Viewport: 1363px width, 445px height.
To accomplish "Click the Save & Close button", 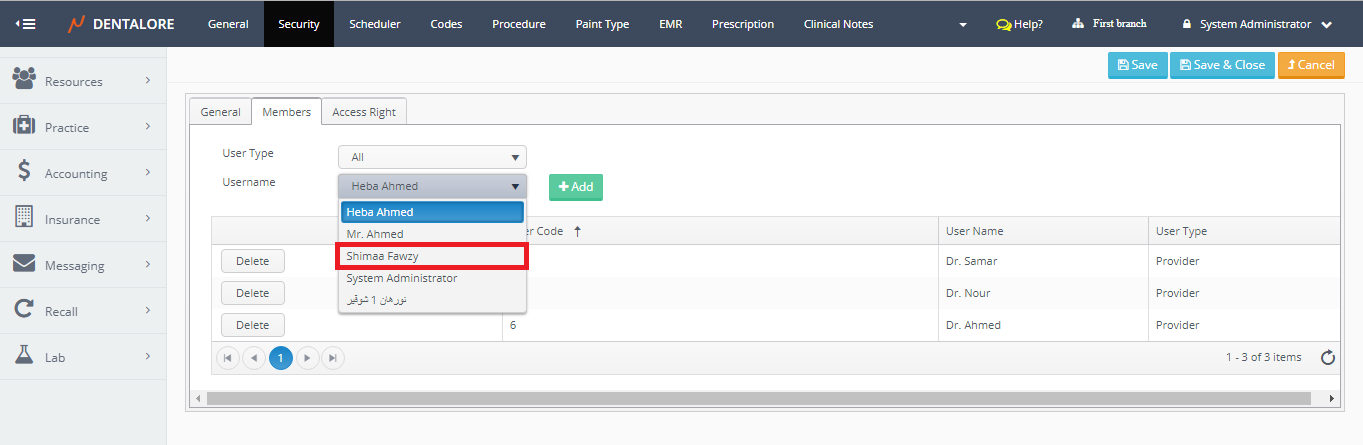I will [1222, 65].
